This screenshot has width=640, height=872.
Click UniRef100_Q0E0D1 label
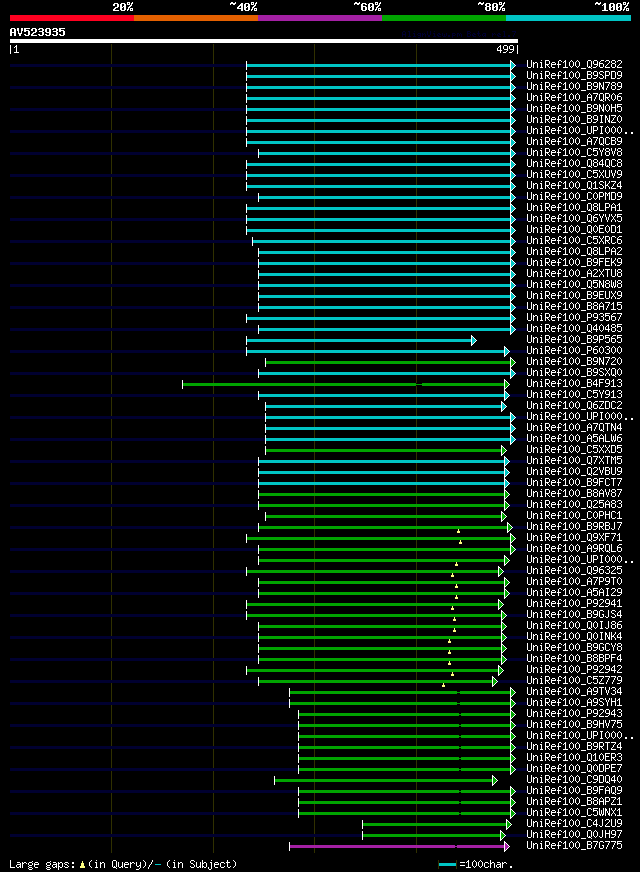tap(574, 230)
